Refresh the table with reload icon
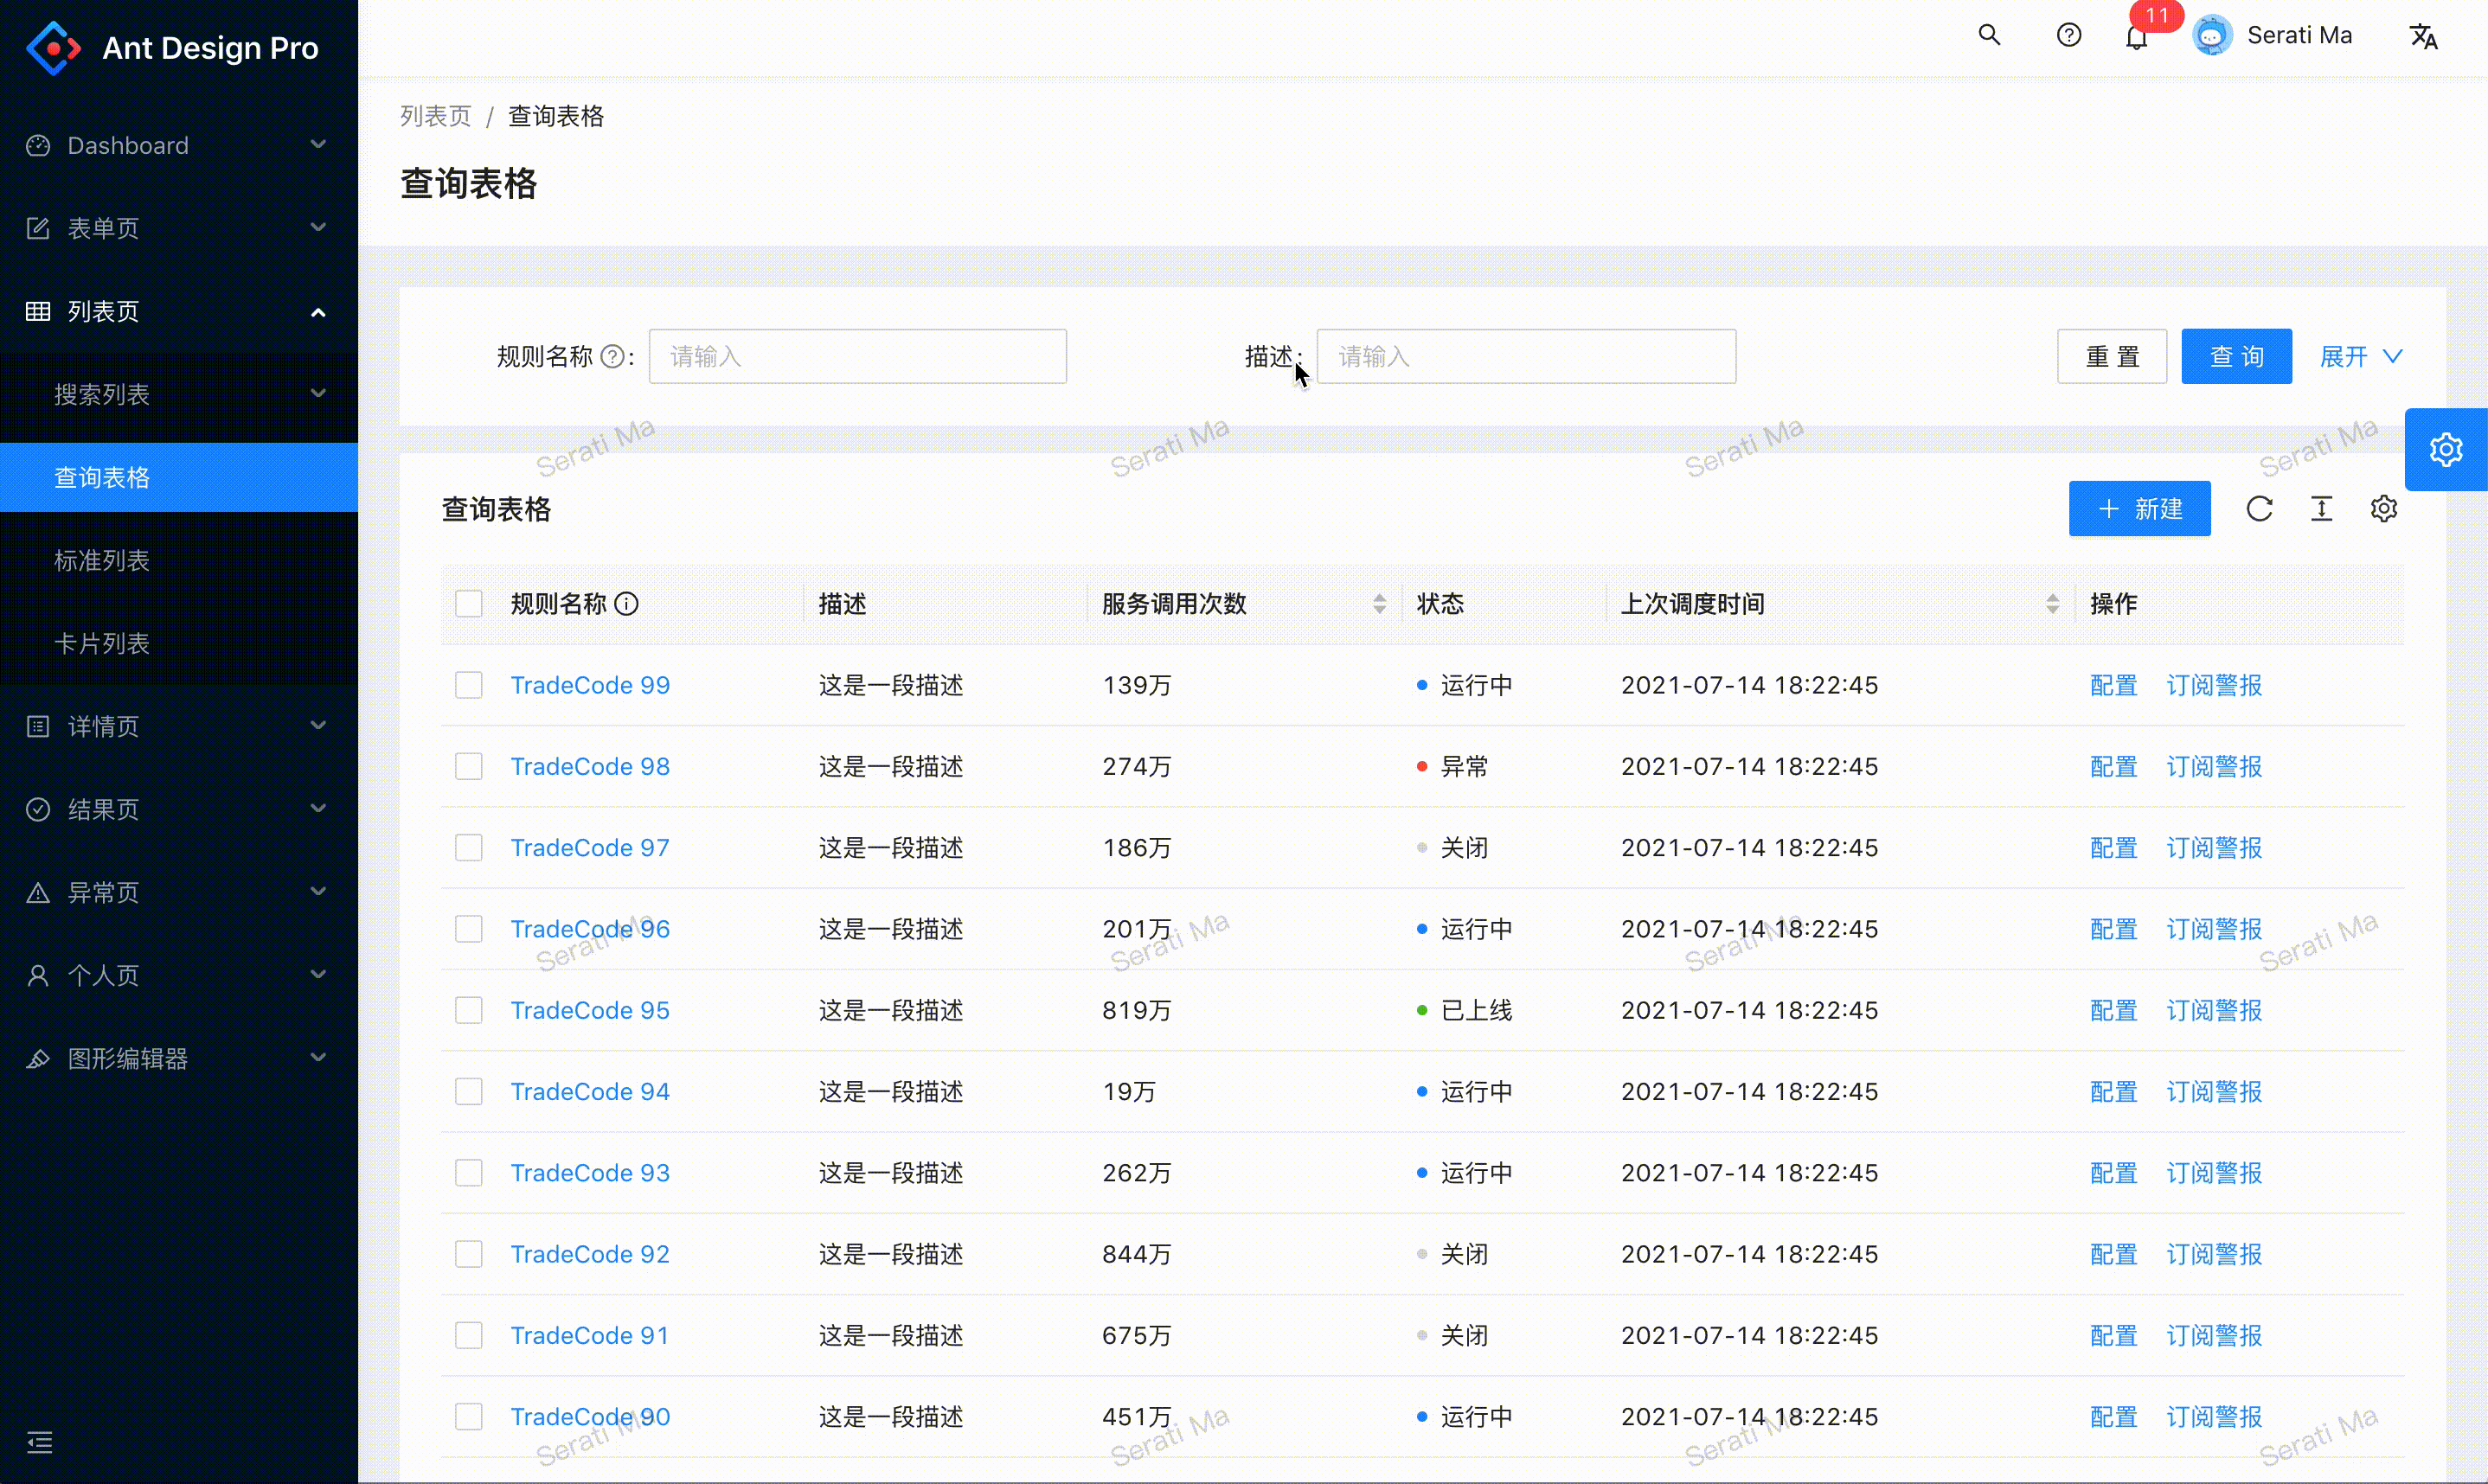The width and height of the screenshot is (2488, 1484). (2259, 509)
